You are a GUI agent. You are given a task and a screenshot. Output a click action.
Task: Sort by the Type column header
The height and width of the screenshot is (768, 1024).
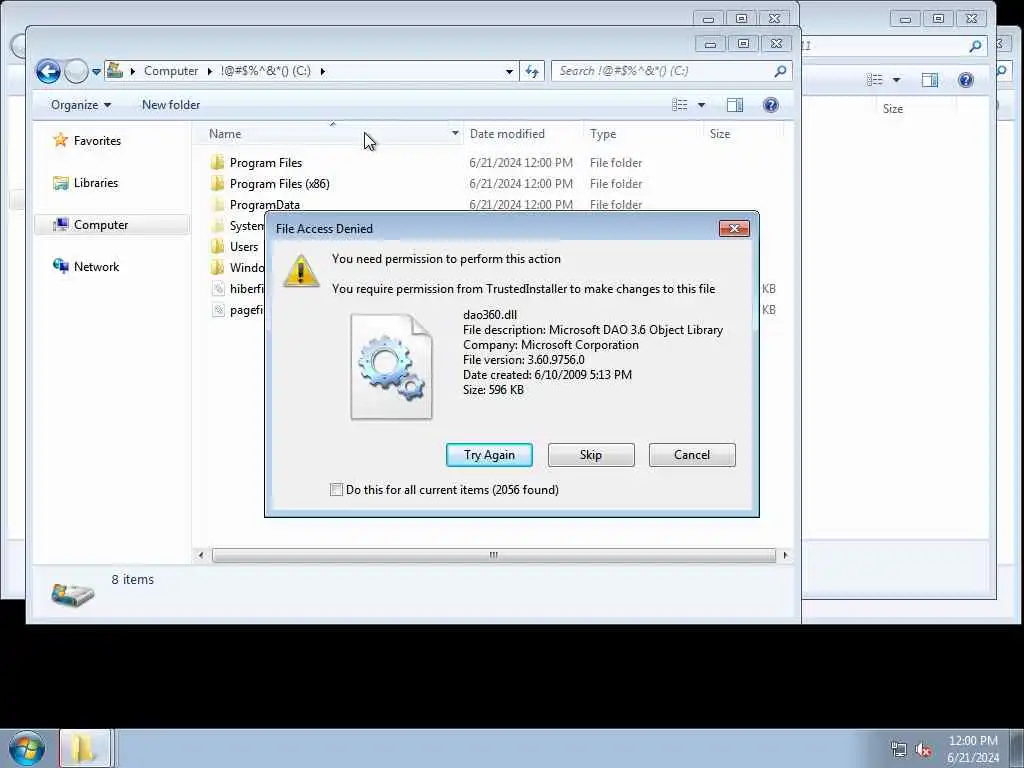click(603, 134)
